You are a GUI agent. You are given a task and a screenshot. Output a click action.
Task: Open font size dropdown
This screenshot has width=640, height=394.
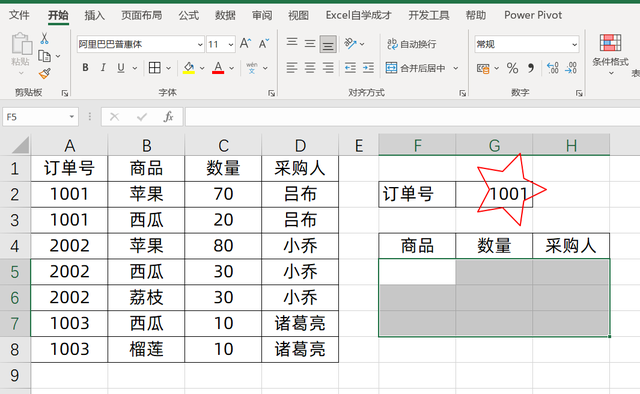pyautogui.click(x=231, y=44)
